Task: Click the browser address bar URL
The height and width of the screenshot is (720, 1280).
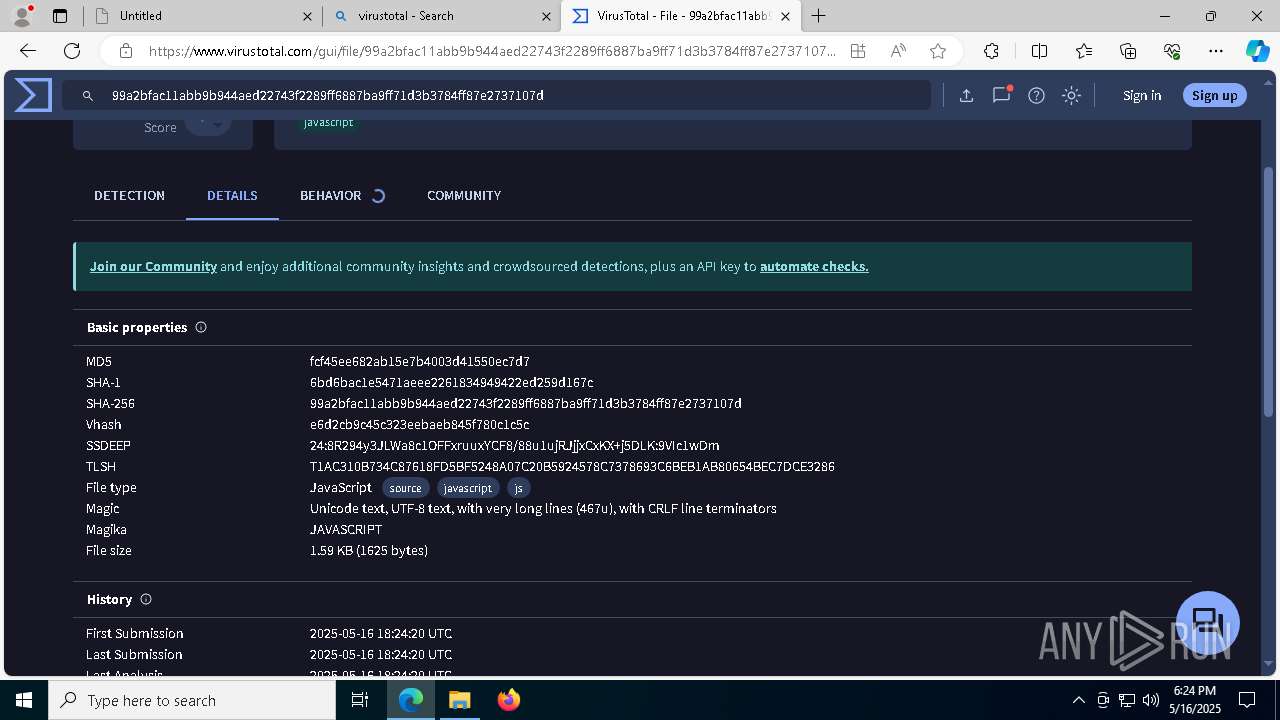Action: [x=492, y=51]
